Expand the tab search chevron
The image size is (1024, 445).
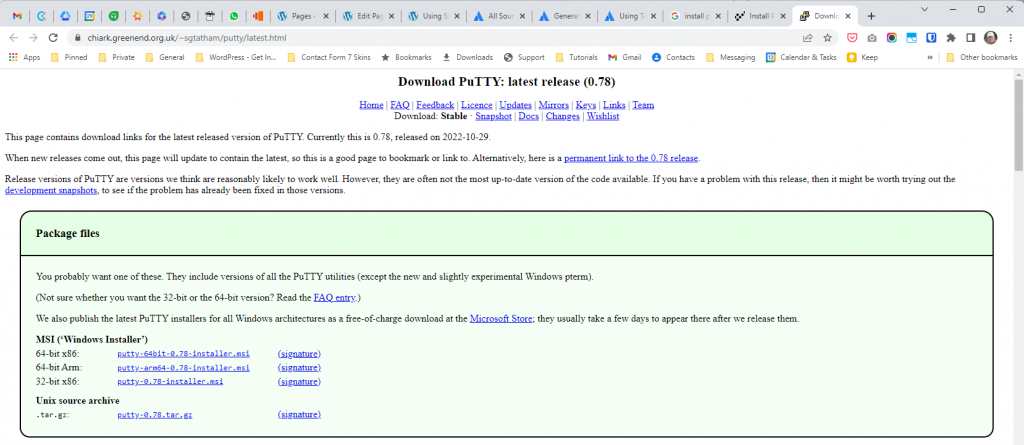click(923, 9)
